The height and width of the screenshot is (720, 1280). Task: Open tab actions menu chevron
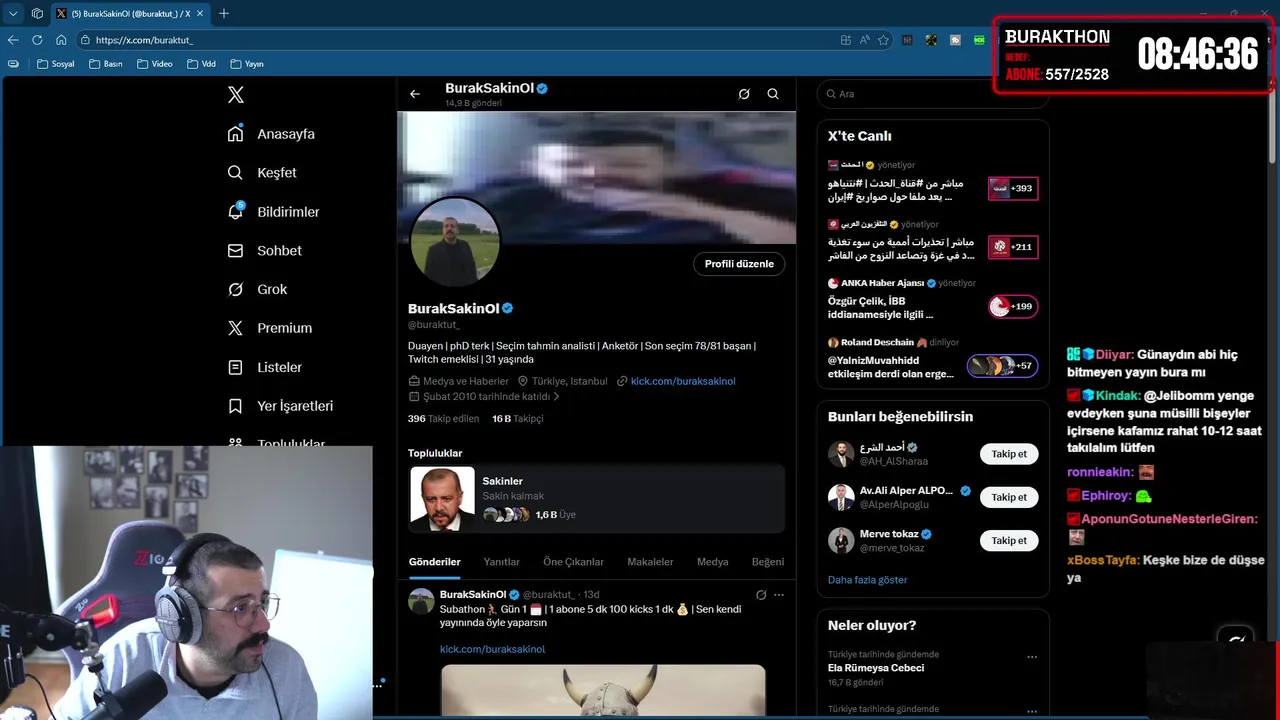(13, 14)
